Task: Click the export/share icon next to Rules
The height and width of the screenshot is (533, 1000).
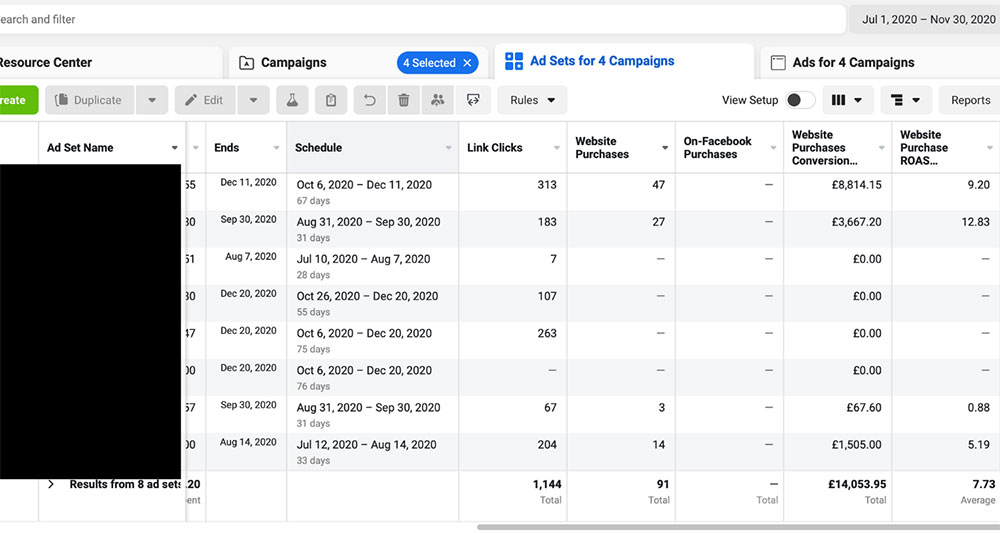Action: point(472,100)
